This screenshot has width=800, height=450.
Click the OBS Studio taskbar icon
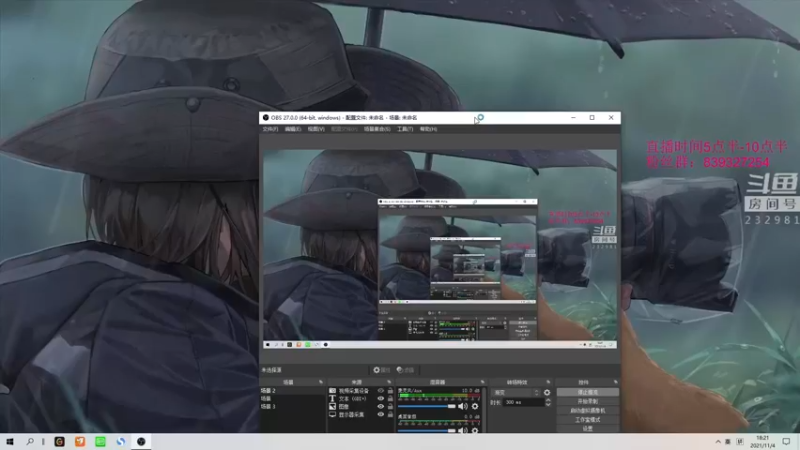pos(141,441)
